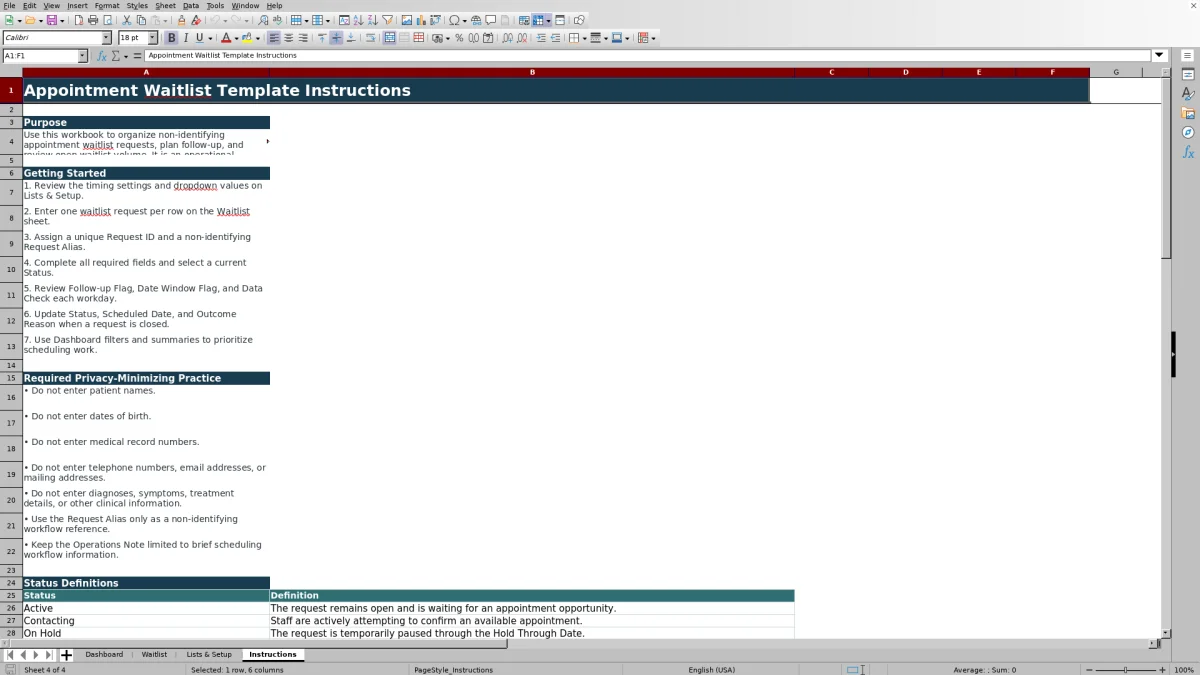Click the Insert Hyperlink icon
This screenshot has height=675, width=1200.
(476, 20)
